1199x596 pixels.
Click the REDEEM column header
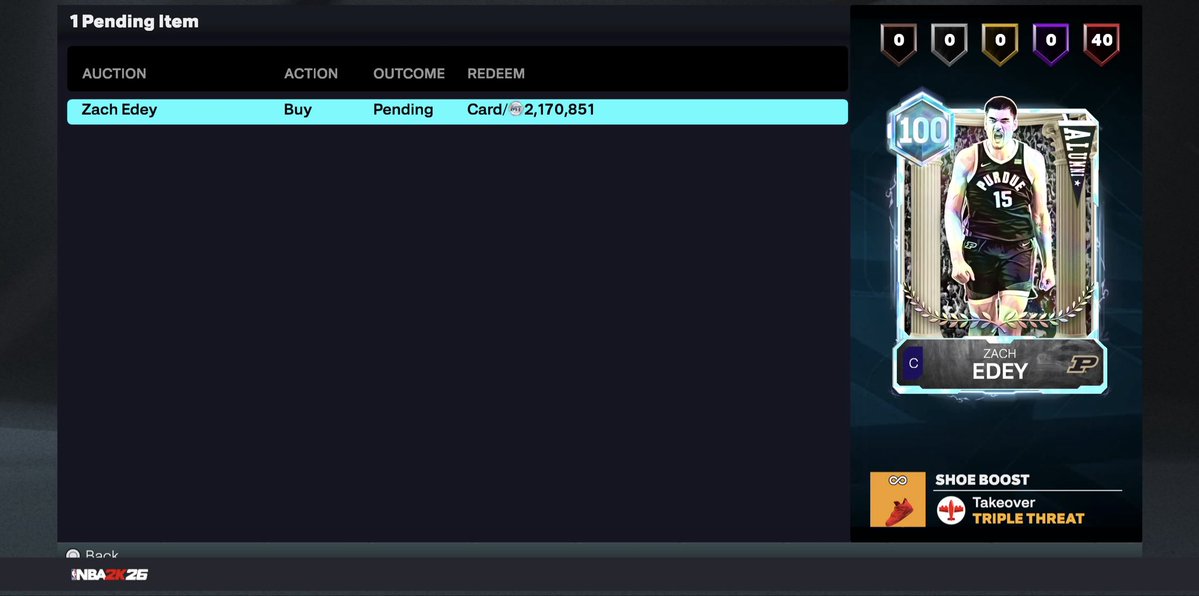(x=496, y=73)
